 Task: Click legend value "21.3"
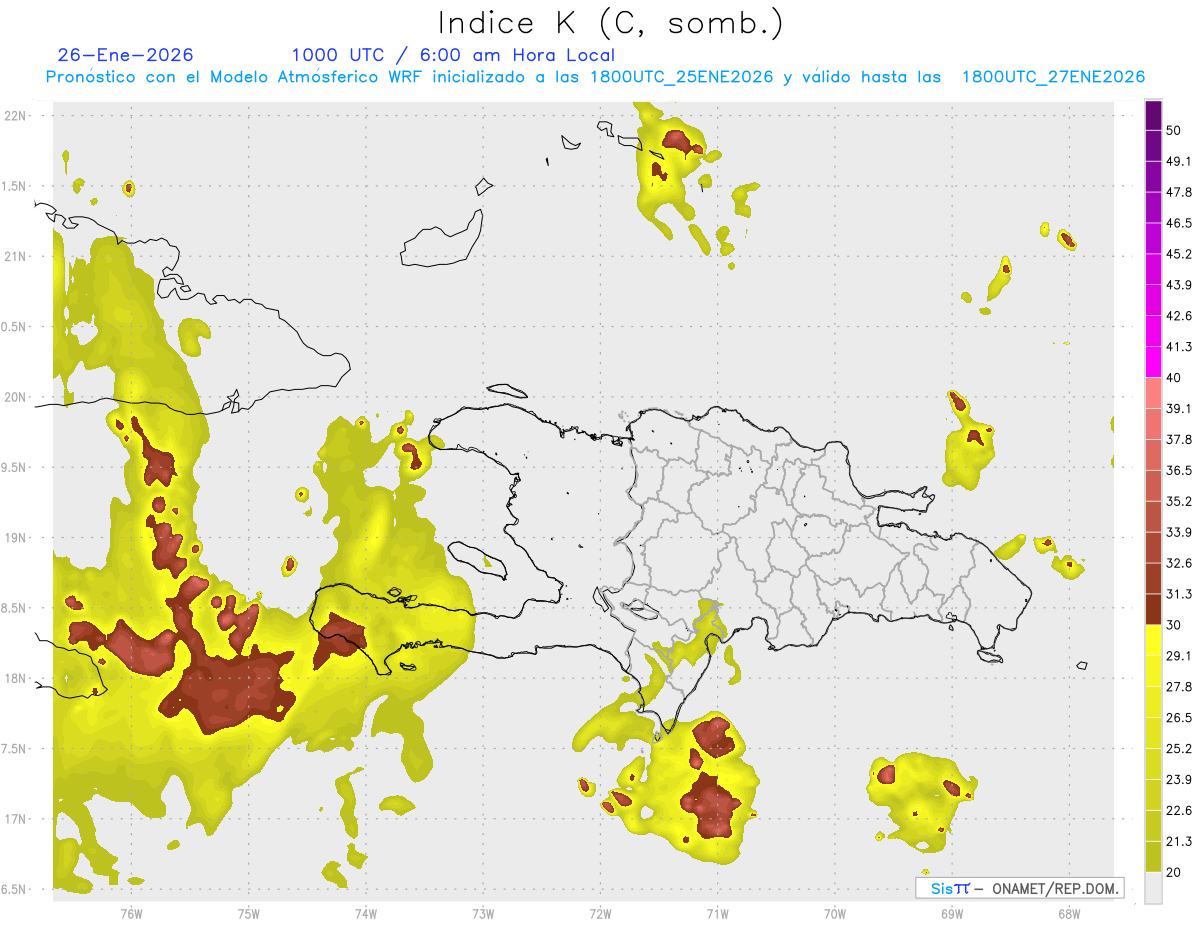1180,841
